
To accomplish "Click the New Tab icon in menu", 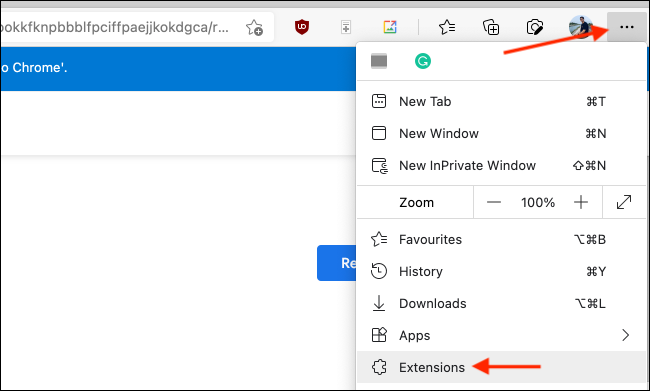I will coord(379,101).
